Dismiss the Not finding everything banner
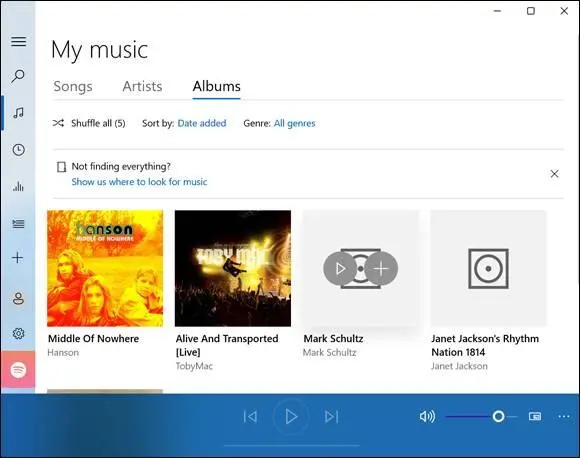 pos(554,174)
